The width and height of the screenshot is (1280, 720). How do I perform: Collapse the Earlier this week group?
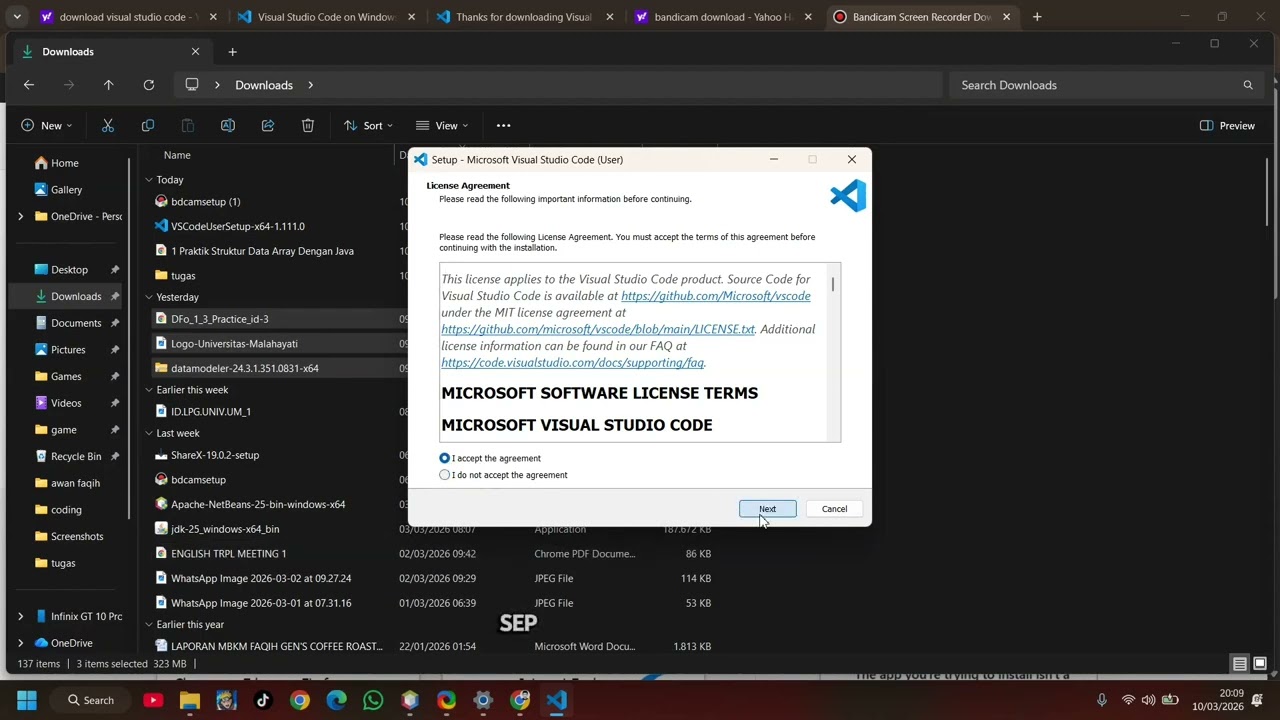pos(148,390)
